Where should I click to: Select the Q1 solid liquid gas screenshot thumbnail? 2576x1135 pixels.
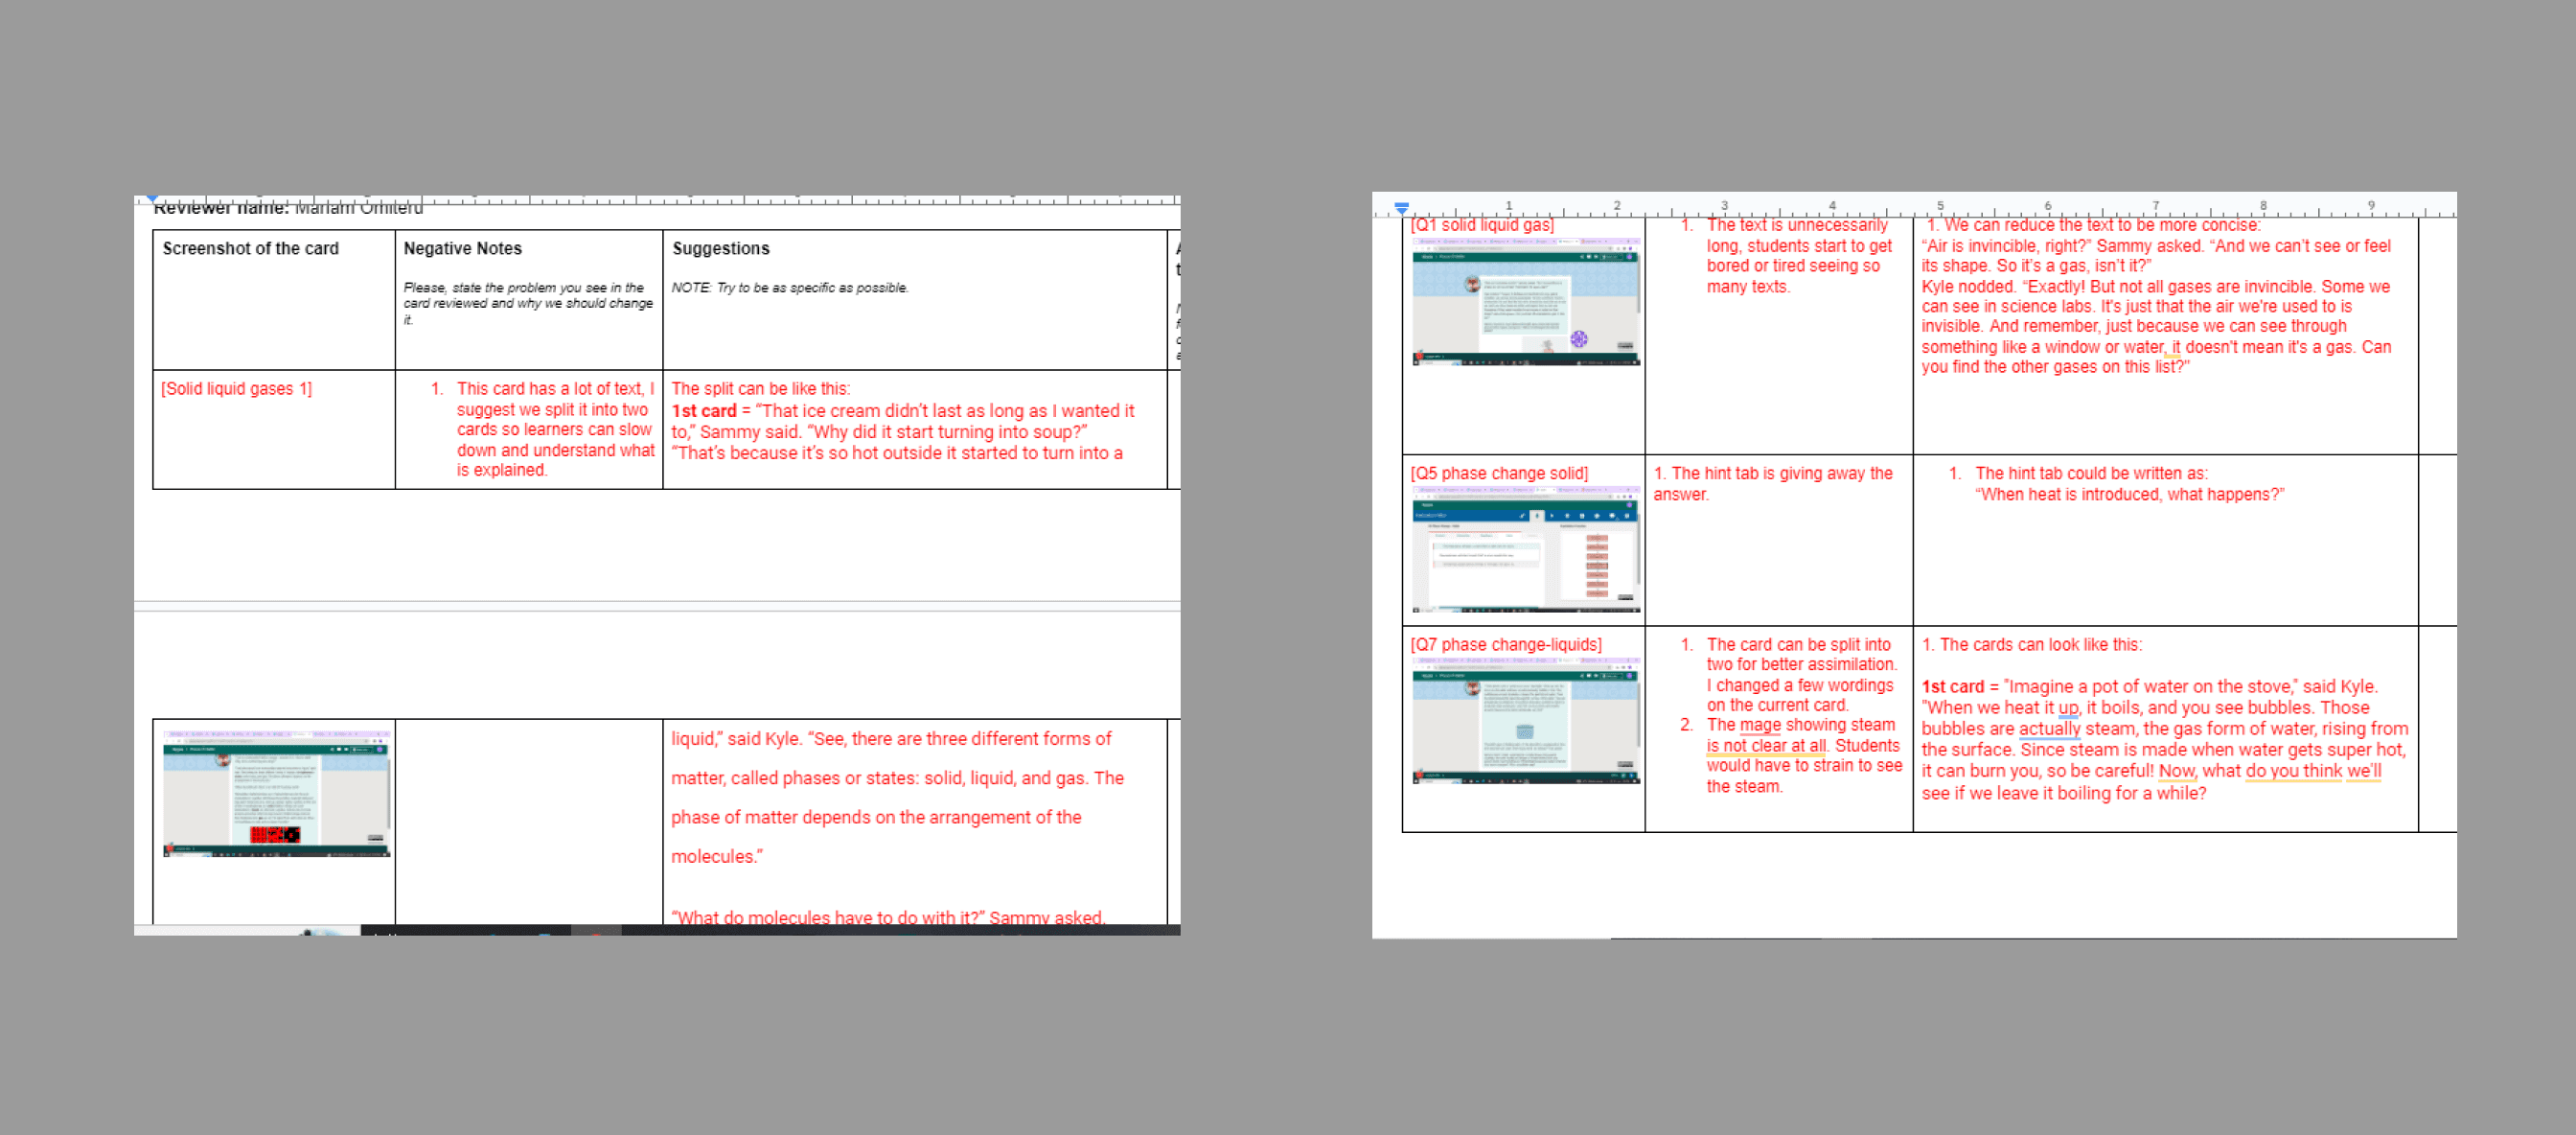[1525, 302]
